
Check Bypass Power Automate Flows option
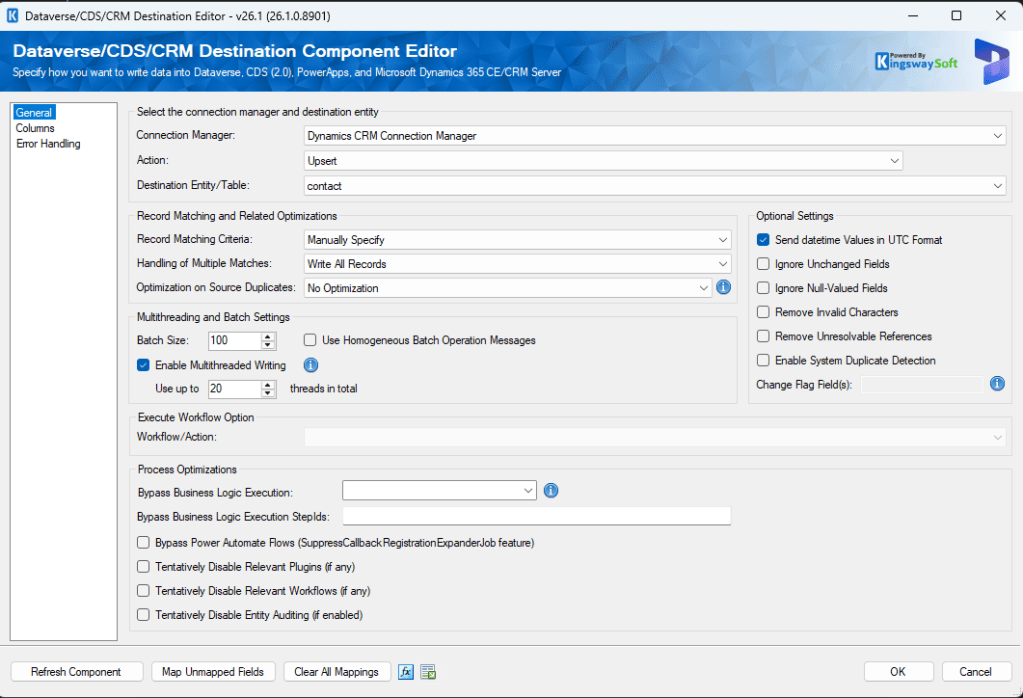coord(143,543)
